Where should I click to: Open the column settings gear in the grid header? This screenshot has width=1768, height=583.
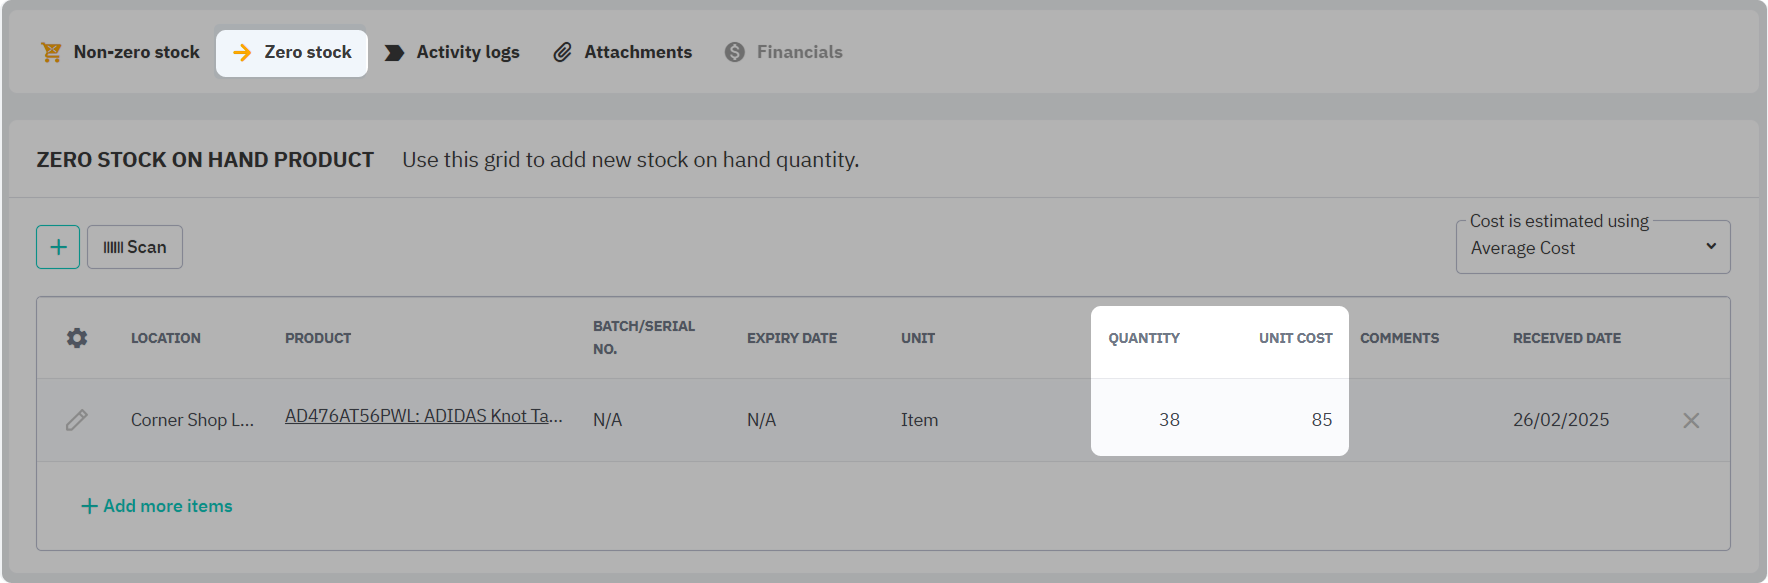[76, 338]
